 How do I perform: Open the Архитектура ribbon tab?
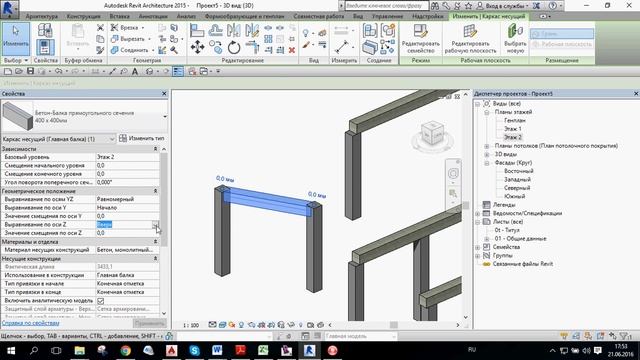coord(42,16)
